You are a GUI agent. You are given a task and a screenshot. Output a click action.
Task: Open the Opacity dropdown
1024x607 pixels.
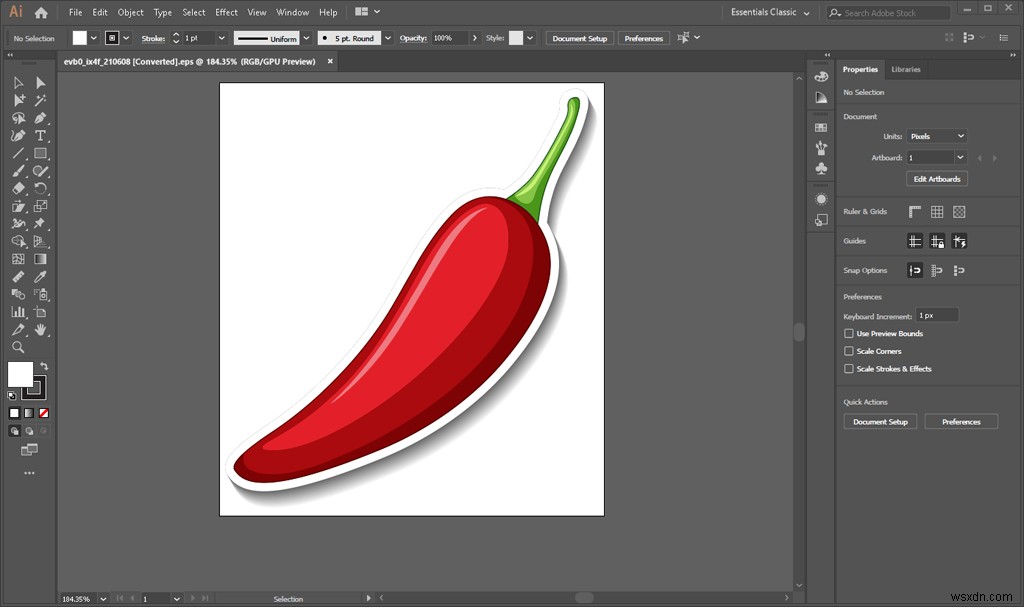(x=474, y=38)
